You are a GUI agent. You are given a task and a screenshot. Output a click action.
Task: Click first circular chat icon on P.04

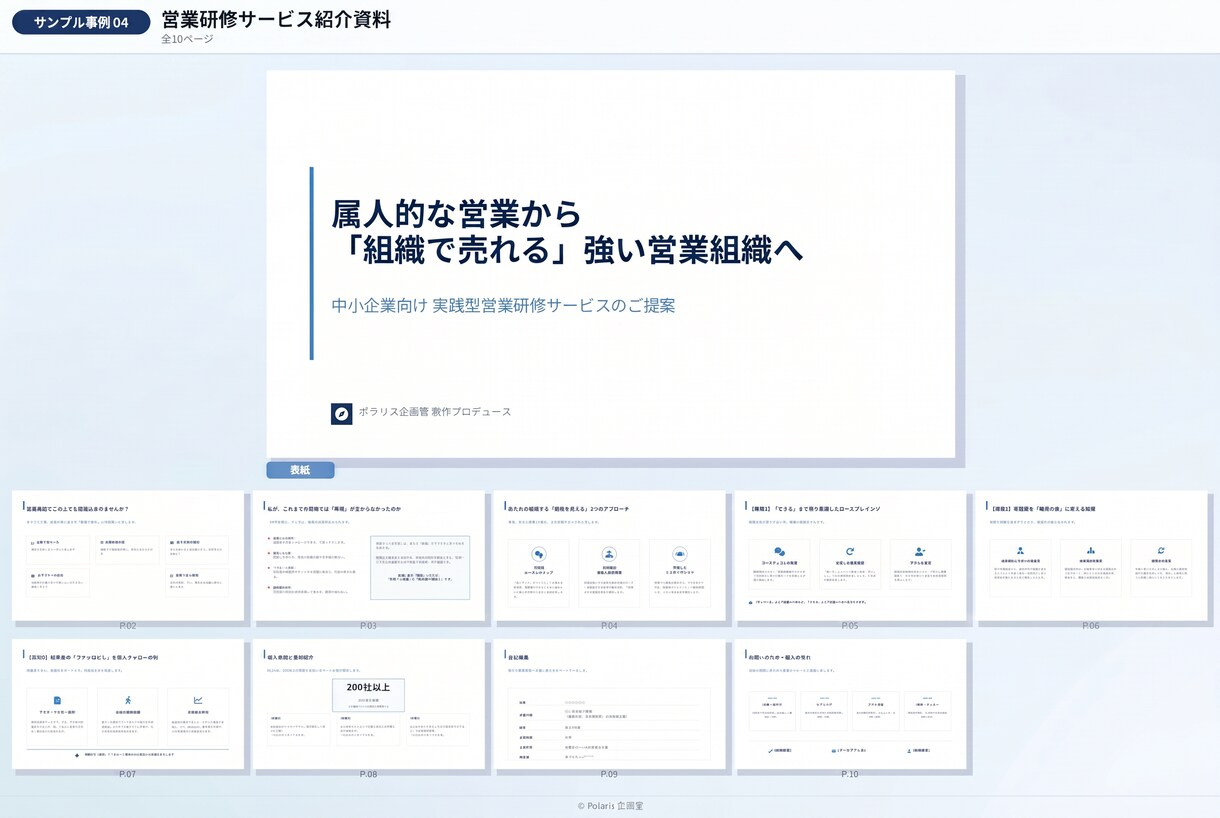point(538,554)
